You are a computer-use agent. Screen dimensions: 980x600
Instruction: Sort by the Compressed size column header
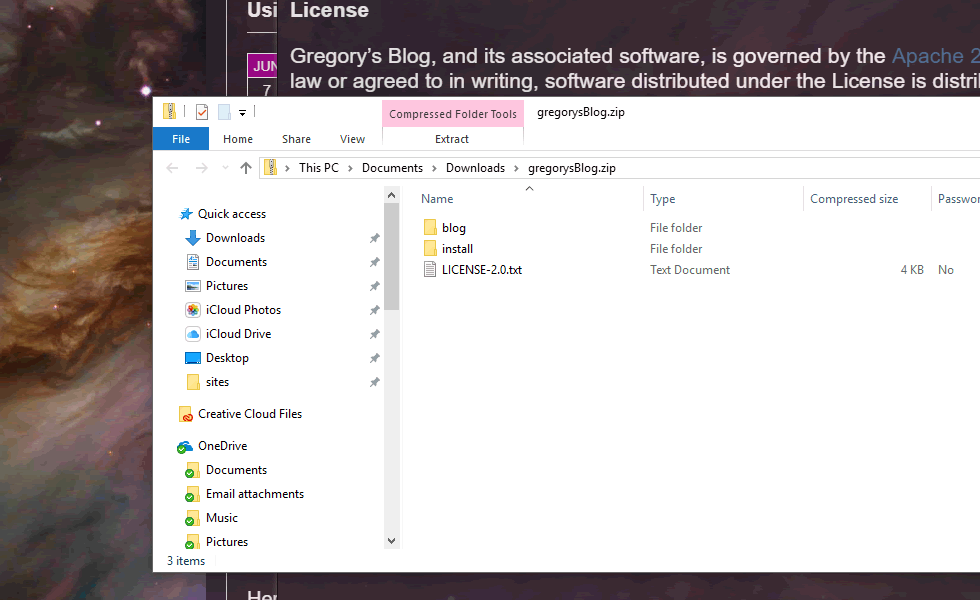click(854, 199)
